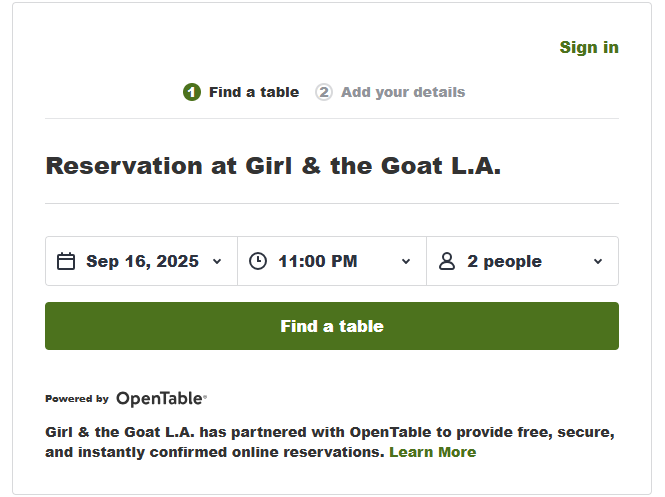
Task: Click the Reservation at Girl & the Goat heading
Action: point(273,166)
